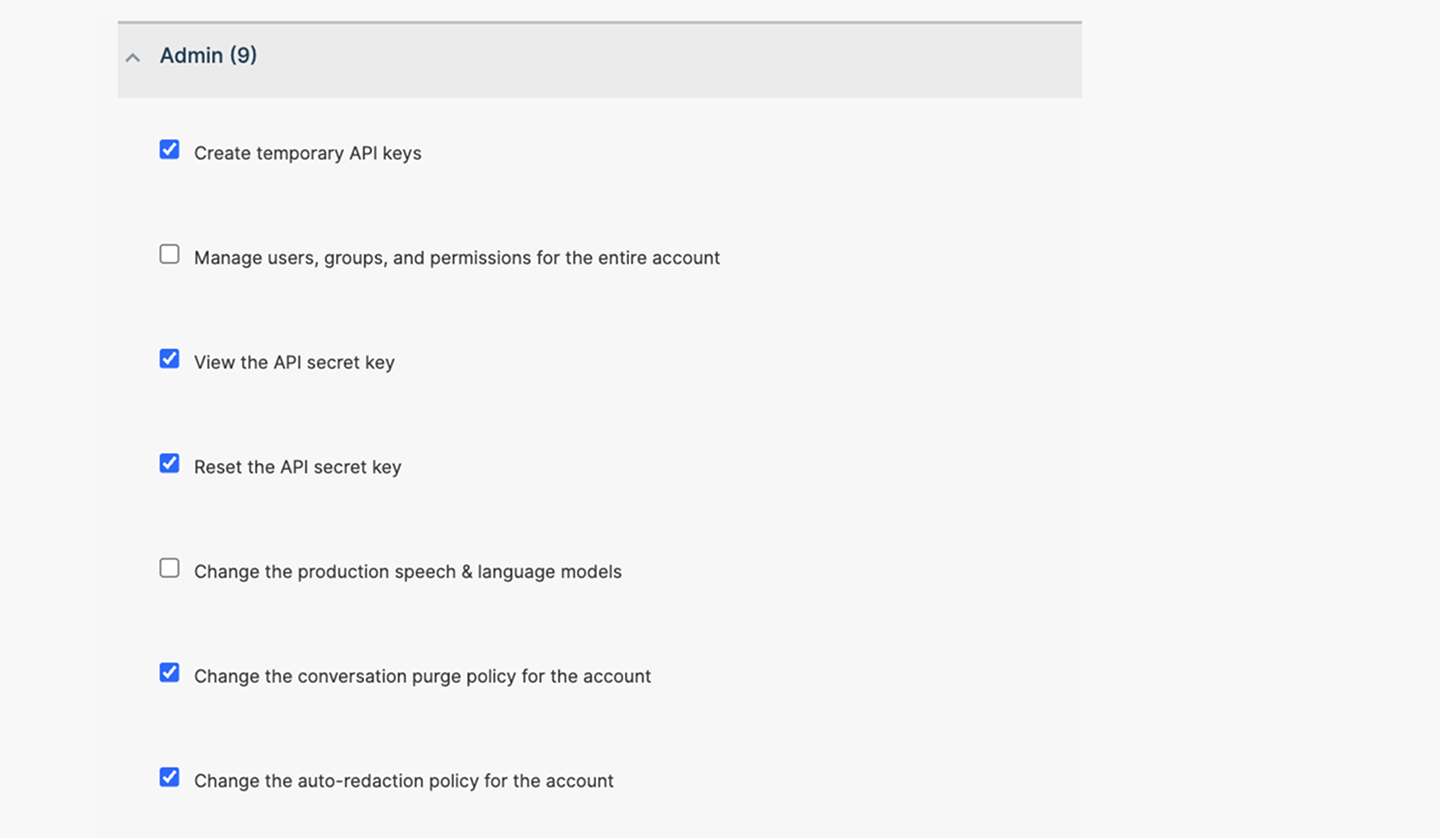Screen dimensions: 1440x838
Task: Click the "Admin" section heading word
Action: click(x=191, y=56)
